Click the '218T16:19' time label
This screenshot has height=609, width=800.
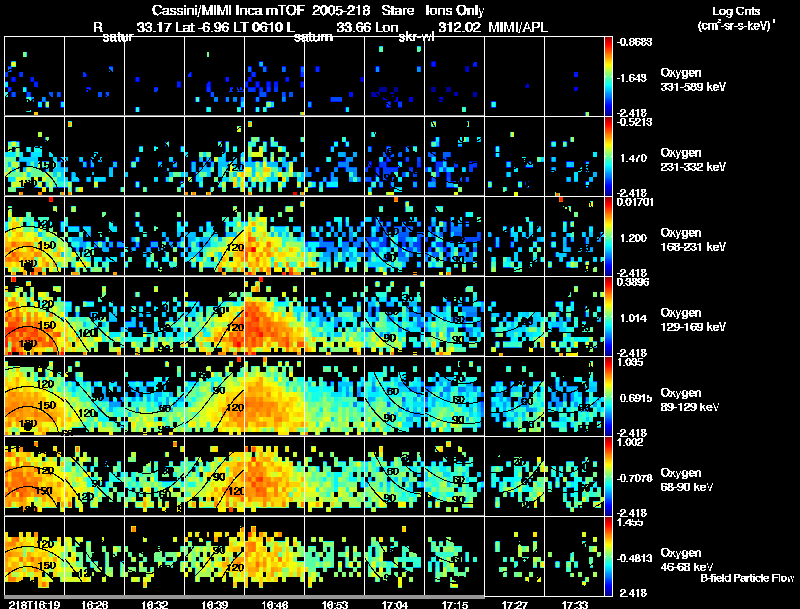[x=35, y=604]
